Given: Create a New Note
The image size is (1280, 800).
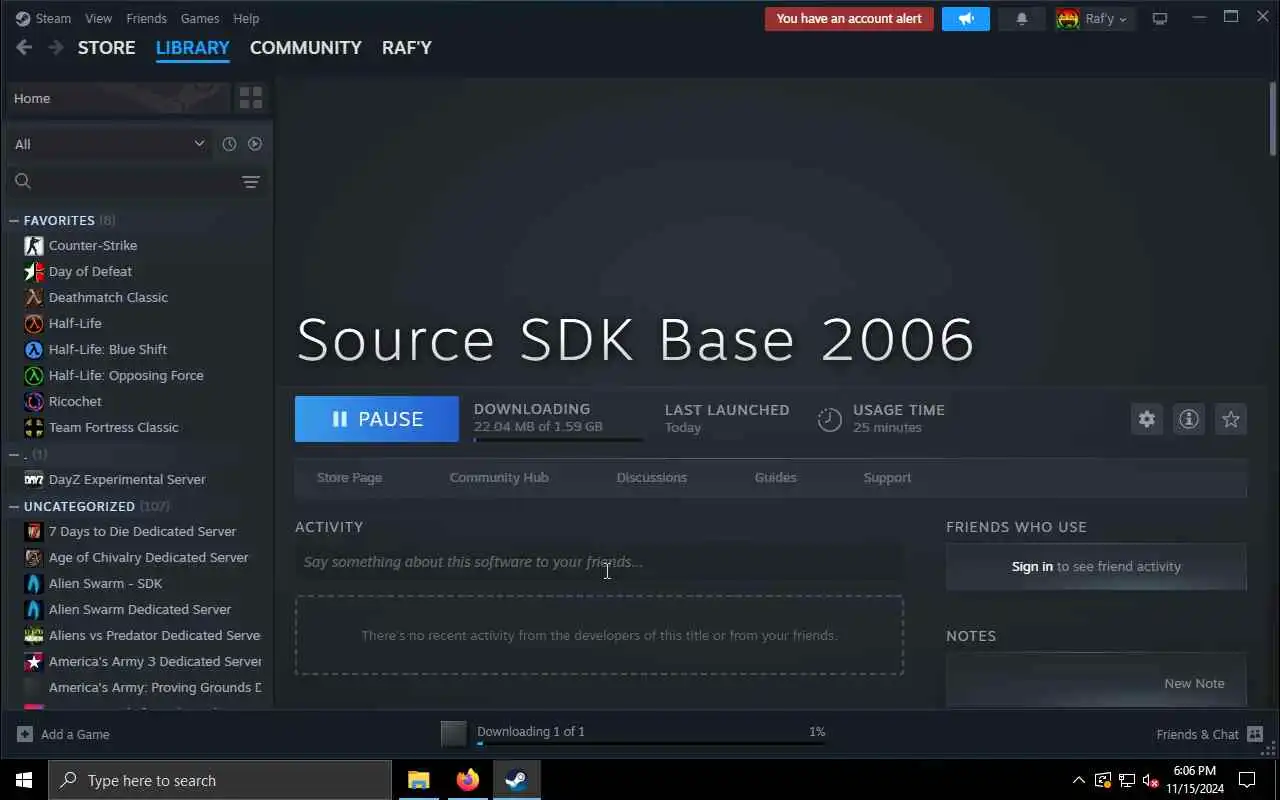Looking at the screenshot, I should [x=1194, y=683].
